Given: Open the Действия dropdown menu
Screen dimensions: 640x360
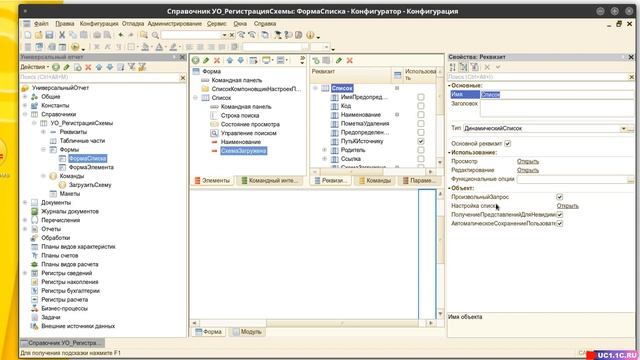Looking at the screenshot, I should (35, 67).
